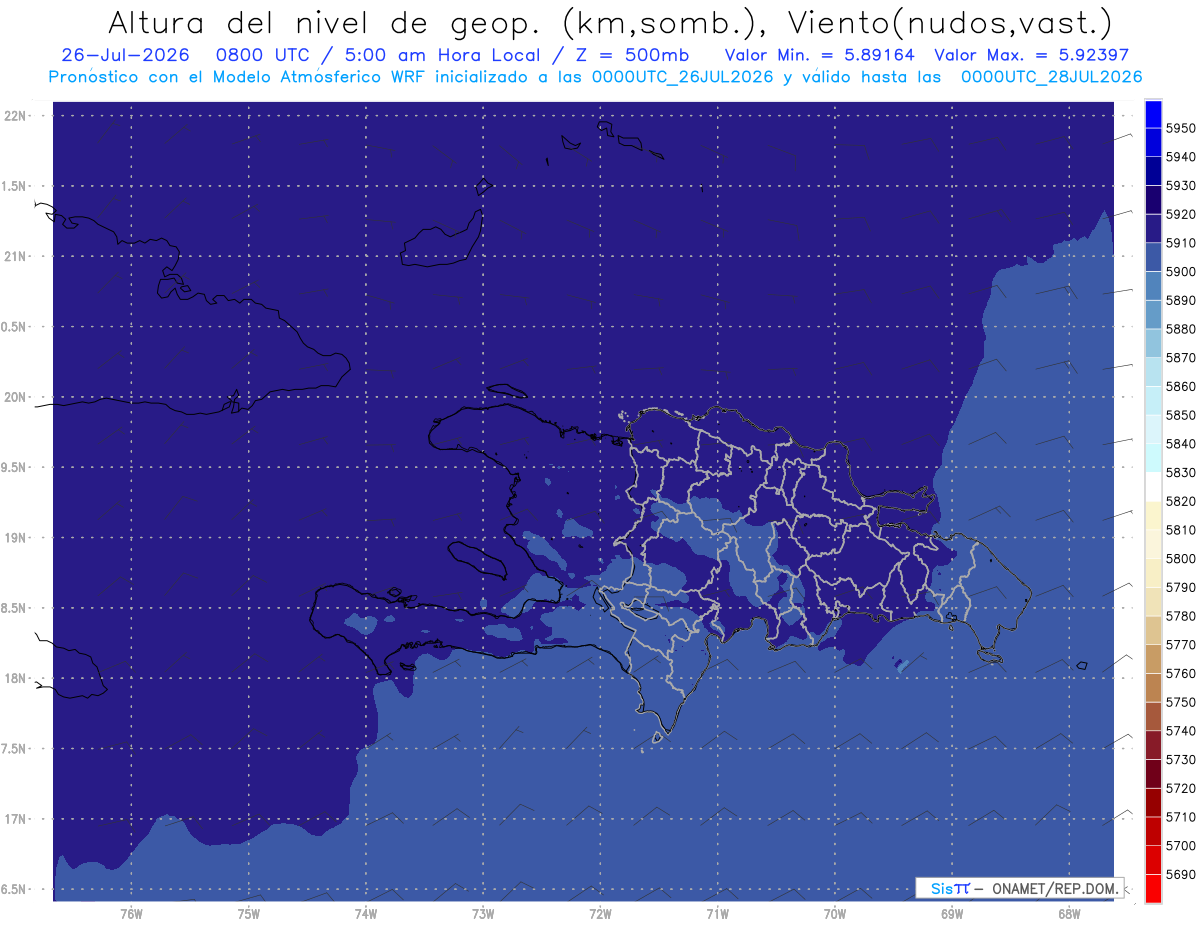Viewport: 1200px width, 927px height.
Task: Click the white swatch between 5820 and 5830
Action: click(1153, 486)
